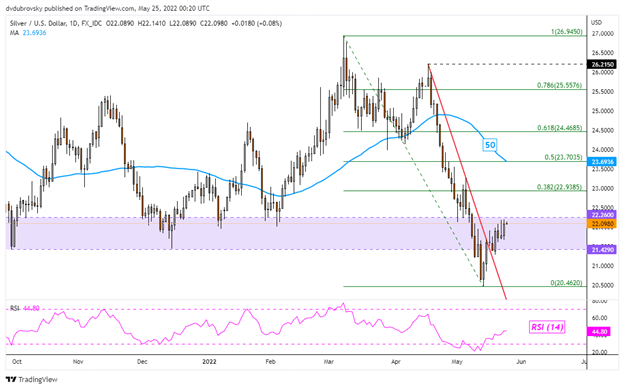The width and height of the screenshot is (624, 389).
Task: Click the MA 23.6936 indicator legend
Action: coord(28,33)
